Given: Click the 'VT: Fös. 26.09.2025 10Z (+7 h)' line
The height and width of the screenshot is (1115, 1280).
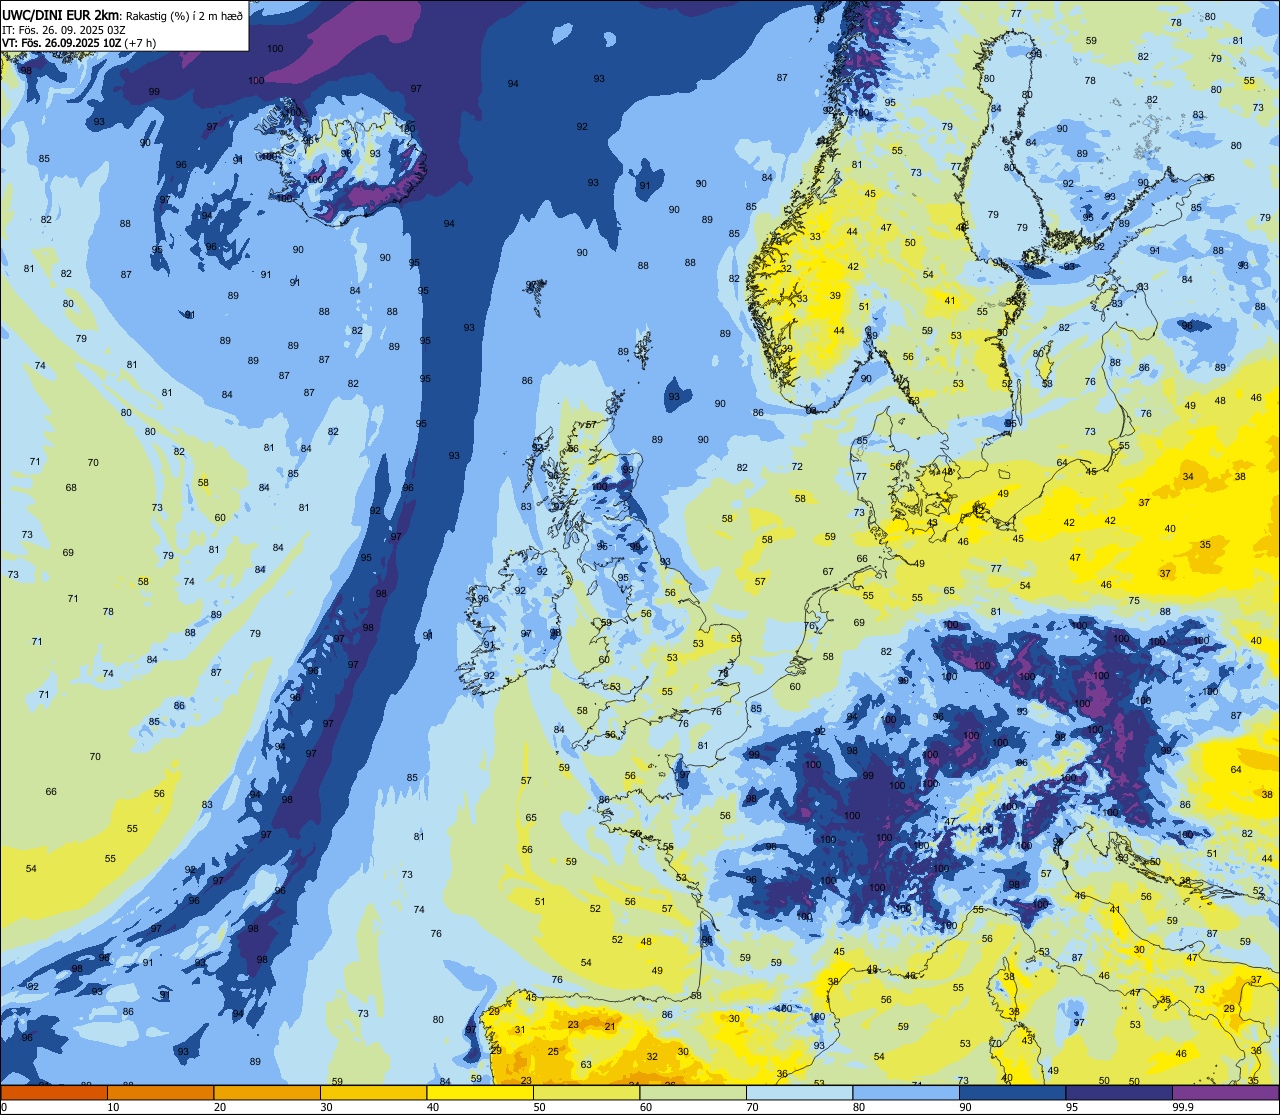Looking at the screenshot, I should 79,43.
